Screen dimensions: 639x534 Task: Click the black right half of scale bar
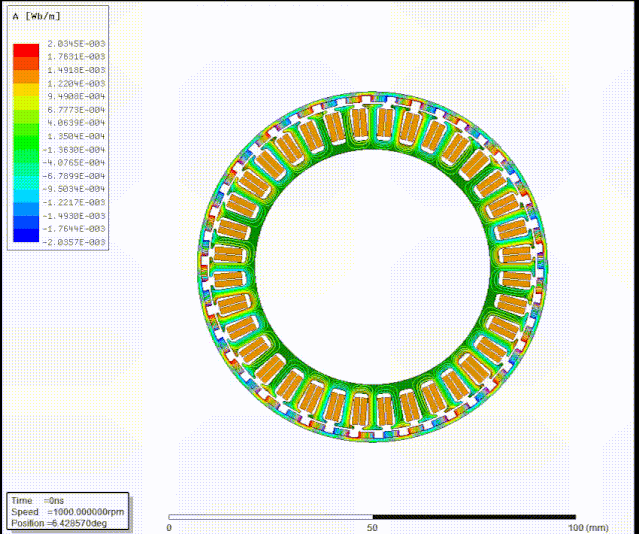click(474, 516)
